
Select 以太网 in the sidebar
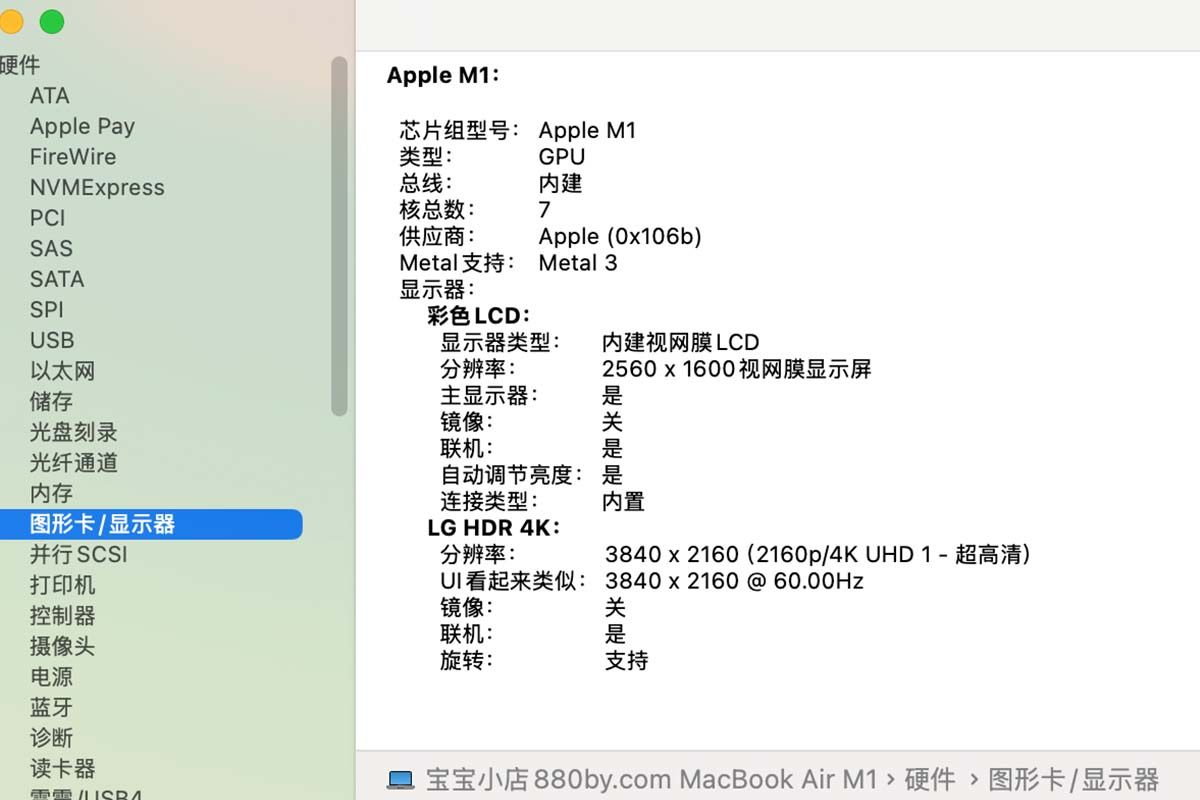point(62,371)
